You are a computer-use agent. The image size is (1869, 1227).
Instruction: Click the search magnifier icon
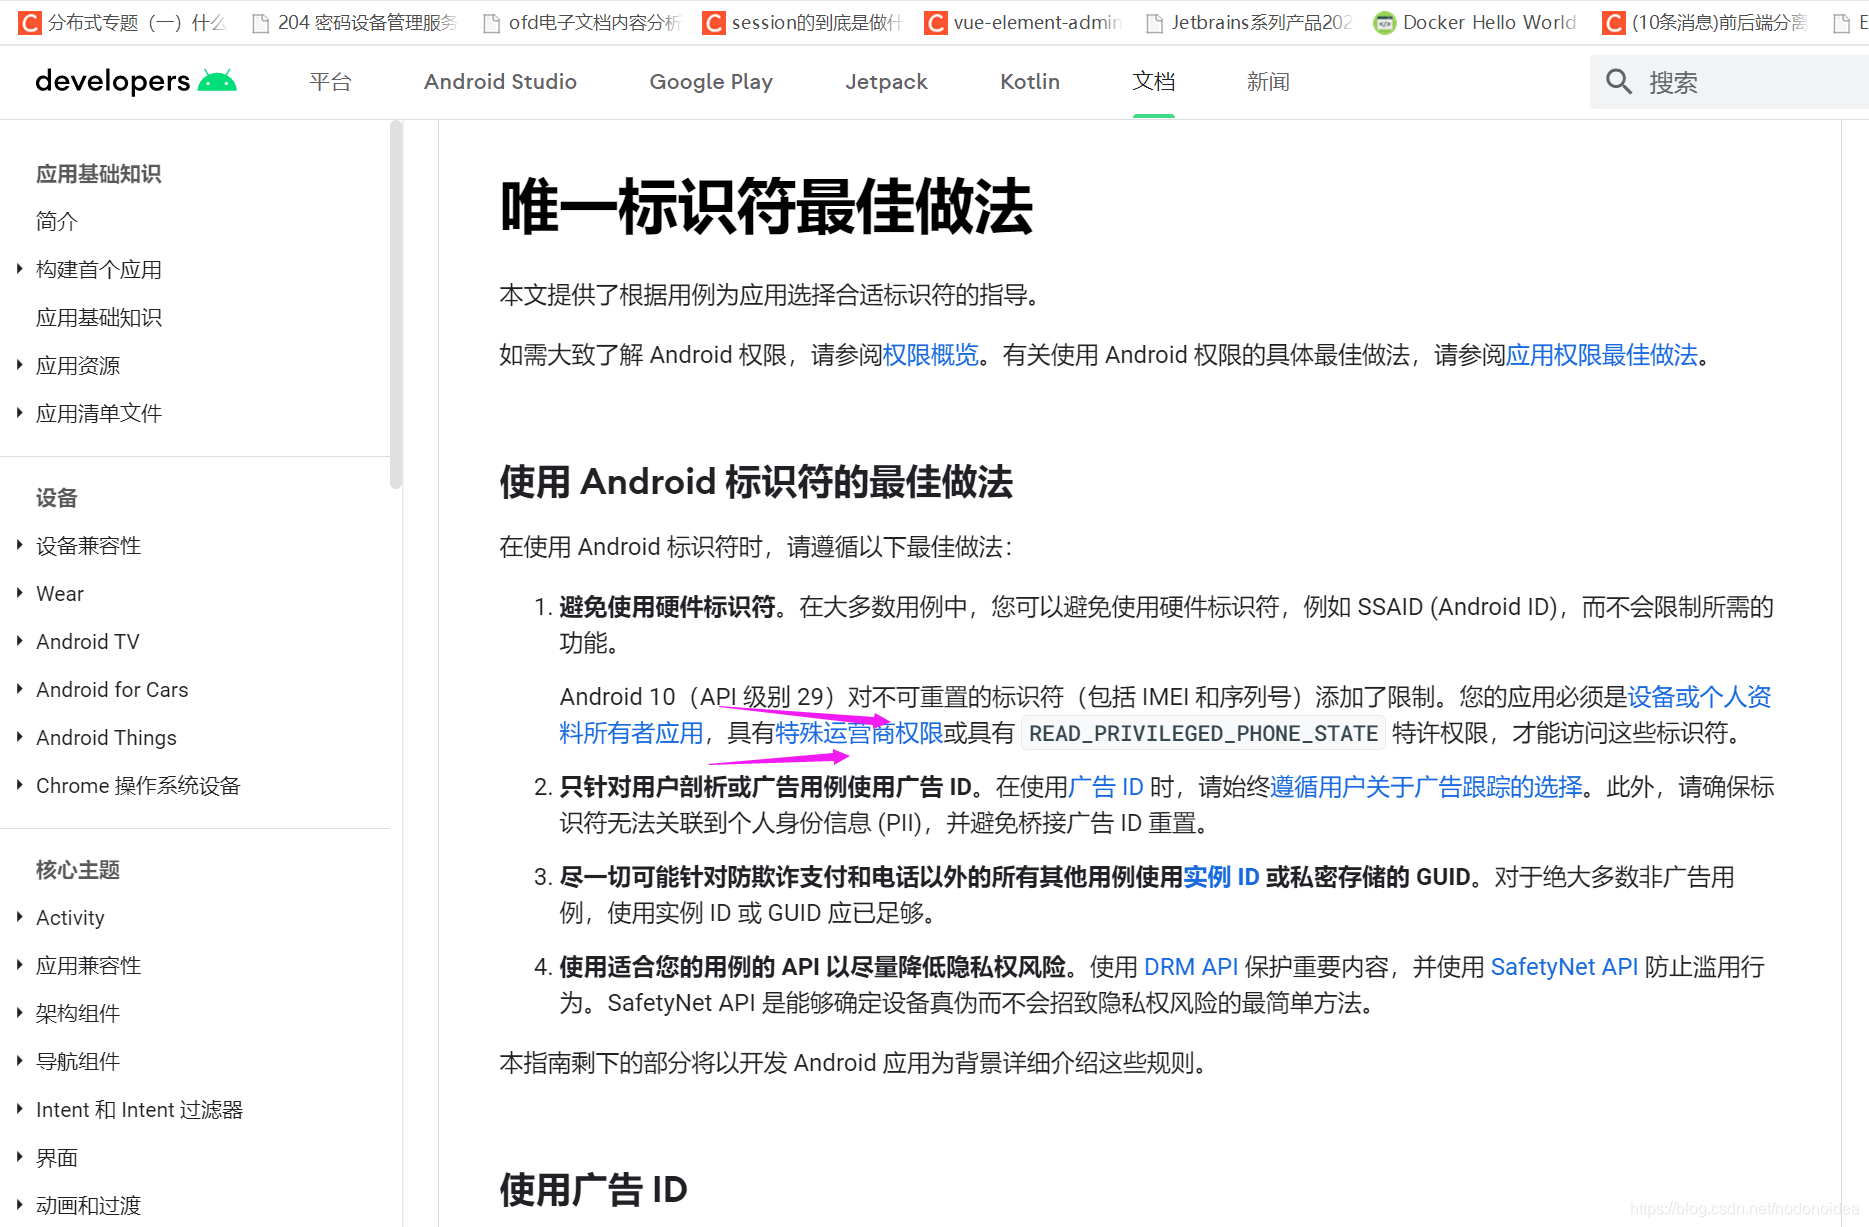point(1619,82)
